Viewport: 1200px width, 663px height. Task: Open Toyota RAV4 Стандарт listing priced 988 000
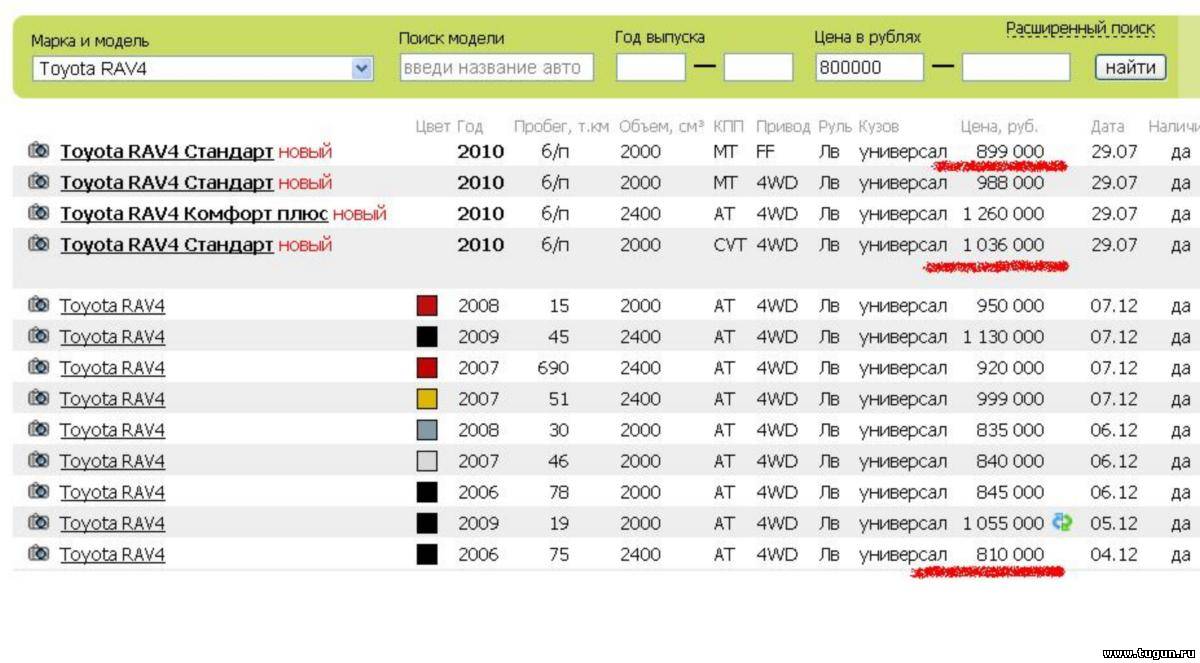coord(166,183)
